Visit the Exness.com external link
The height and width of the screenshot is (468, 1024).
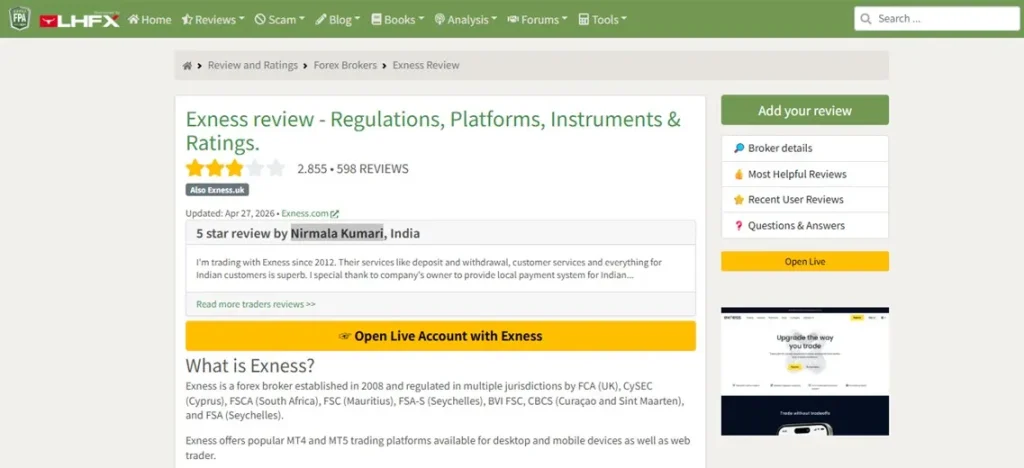coord(305,213)
